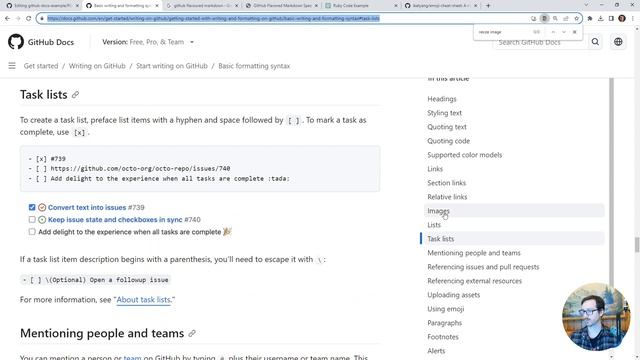This screenshot has height=360, width=640.
Task: Bookmark this page with the star icon
Action: [576, 18]
